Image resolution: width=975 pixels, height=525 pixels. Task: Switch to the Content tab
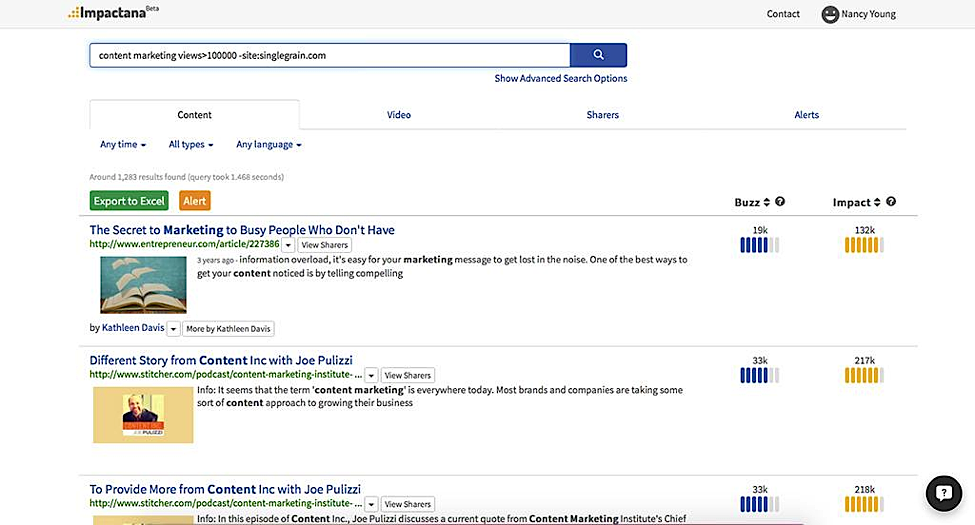[195, 114]
